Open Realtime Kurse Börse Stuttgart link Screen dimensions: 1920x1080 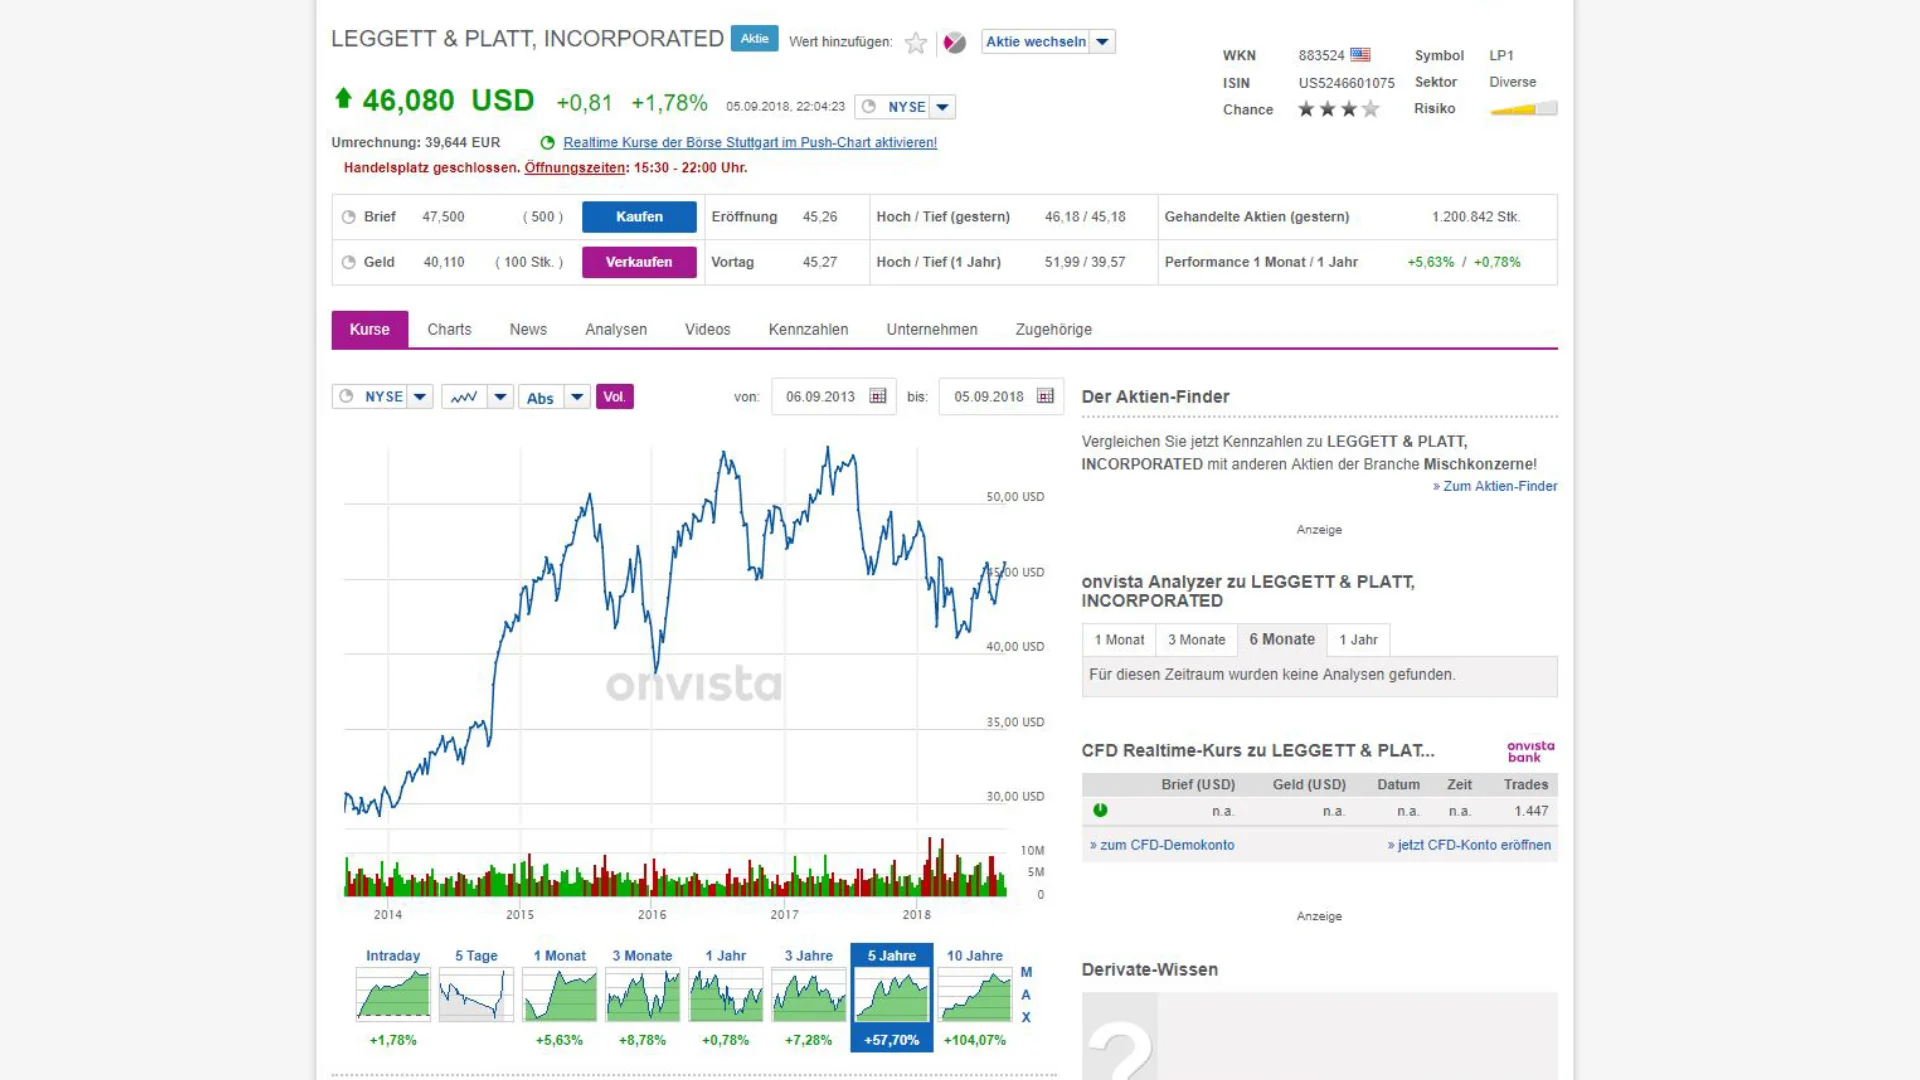(x=750, y=143)
